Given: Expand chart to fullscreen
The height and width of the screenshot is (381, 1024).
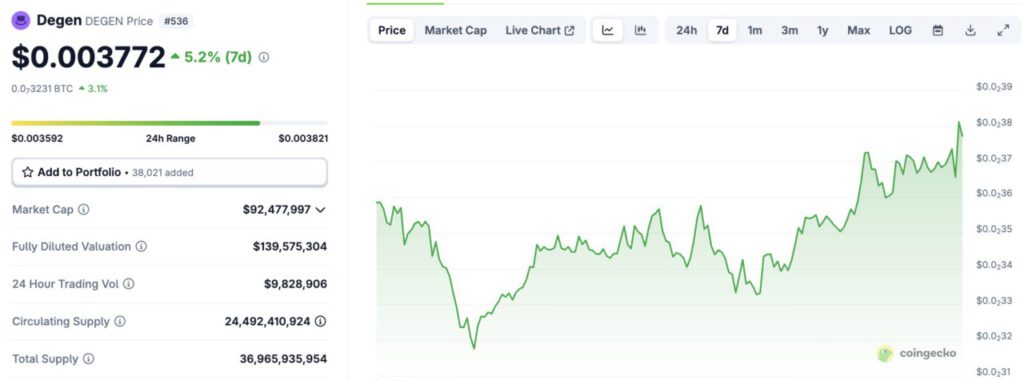Looking at the screenshot, I should [1004, 30].
